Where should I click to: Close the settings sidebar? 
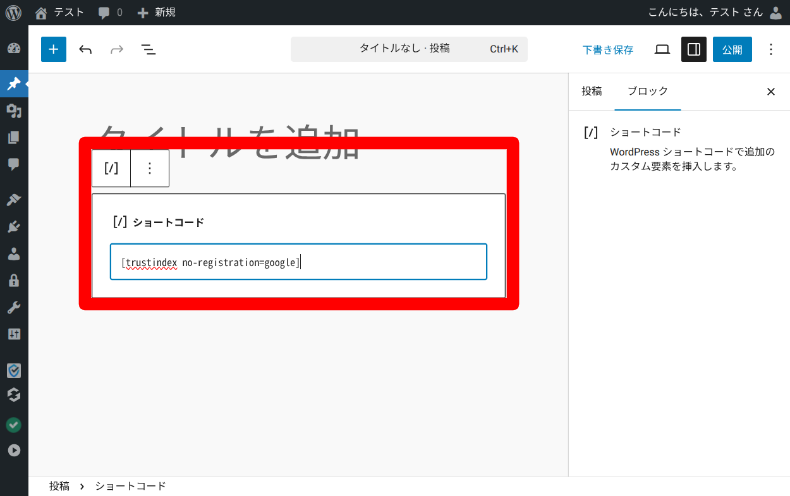770,91
